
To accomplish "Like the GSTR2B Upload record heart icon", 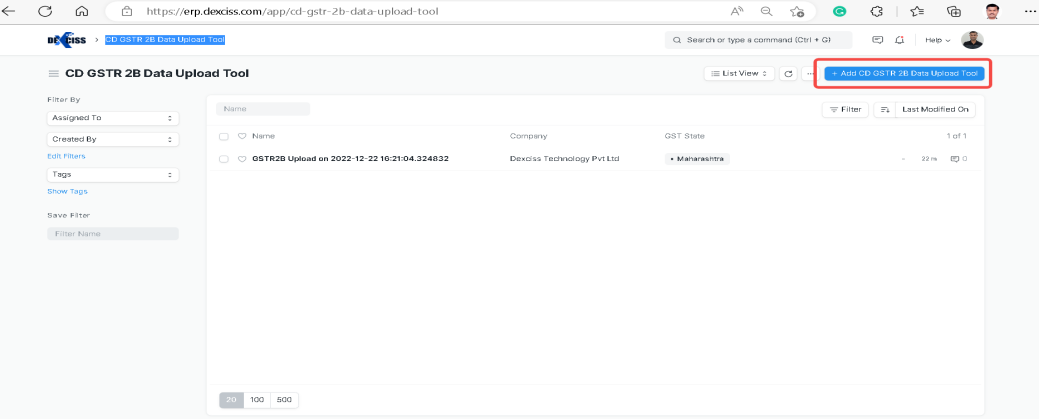I will (x=242, y=159).
